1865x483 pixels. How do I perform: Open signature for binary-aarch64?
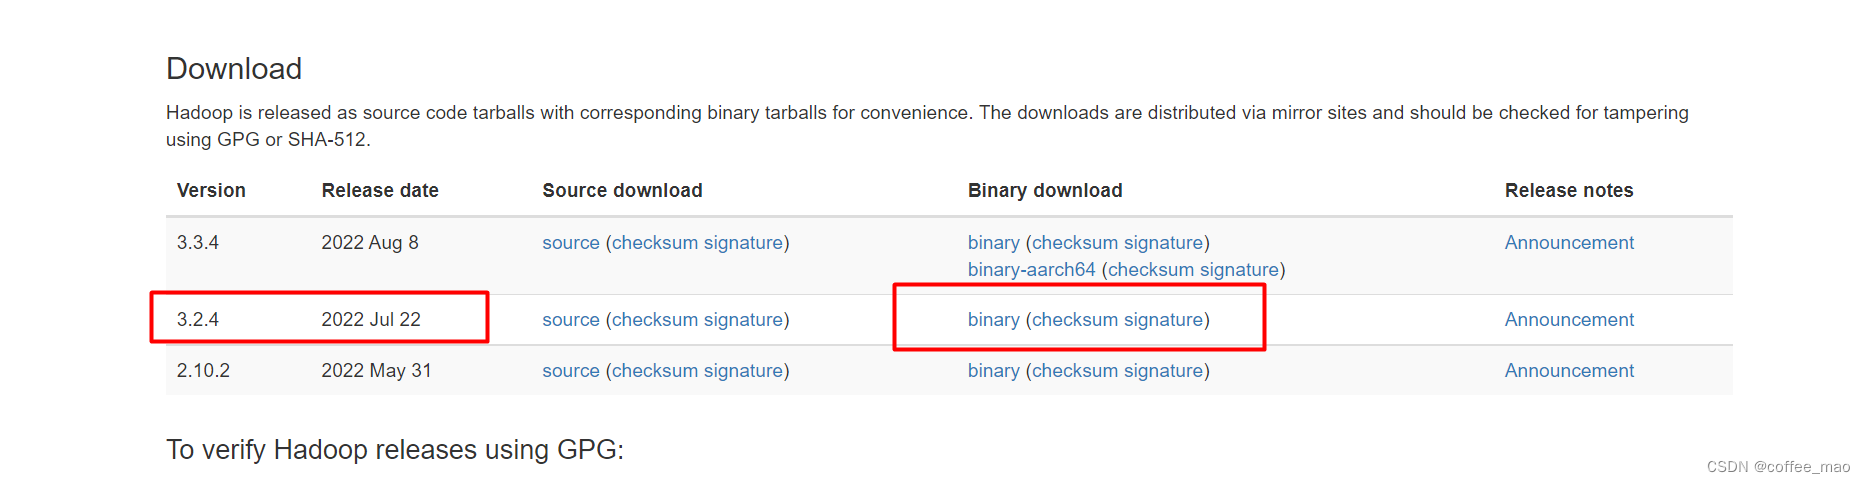(x=1239, y=270)
